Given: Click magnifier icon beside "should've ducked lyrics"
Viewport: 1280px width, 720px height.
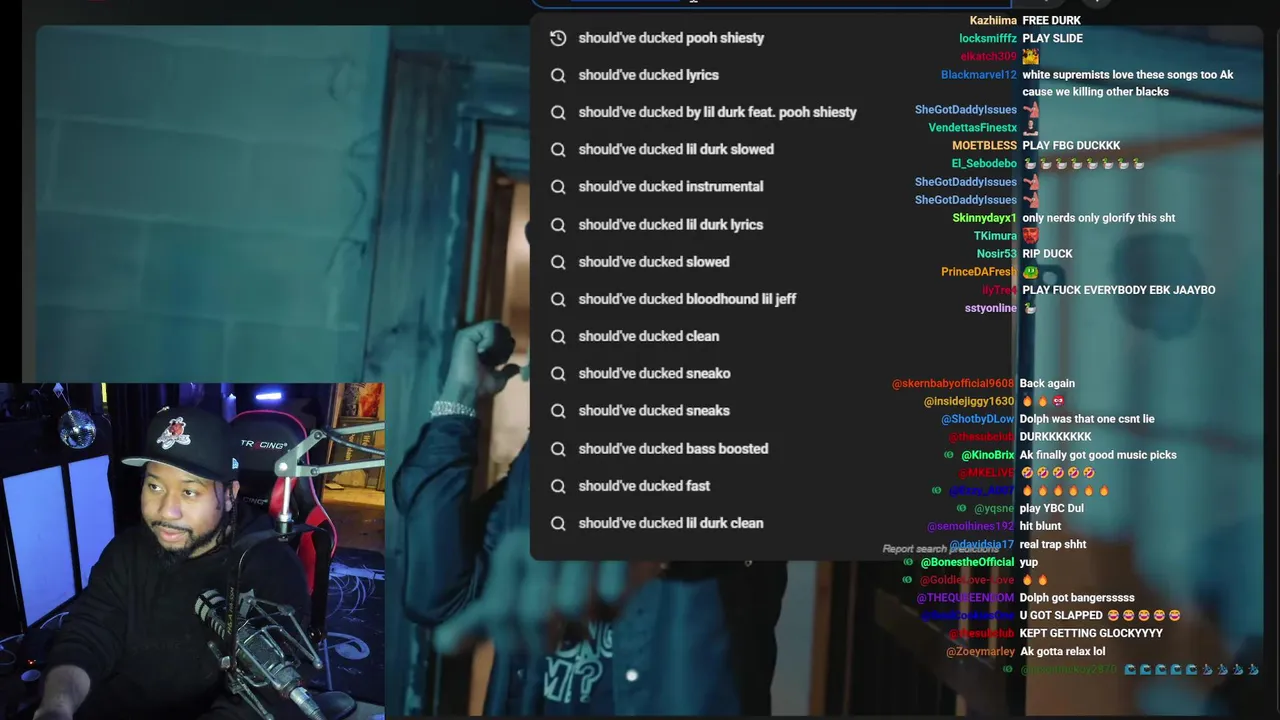Looking at the screenshot, I should pos(558,75).
